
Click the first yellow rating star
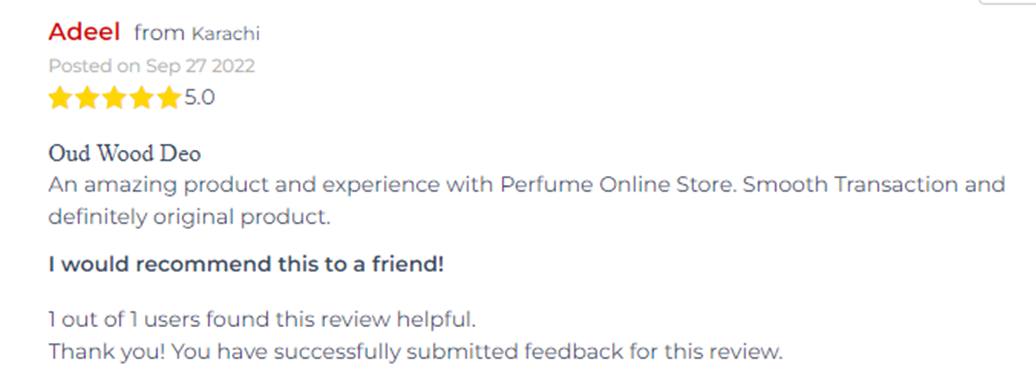[60, 98]
